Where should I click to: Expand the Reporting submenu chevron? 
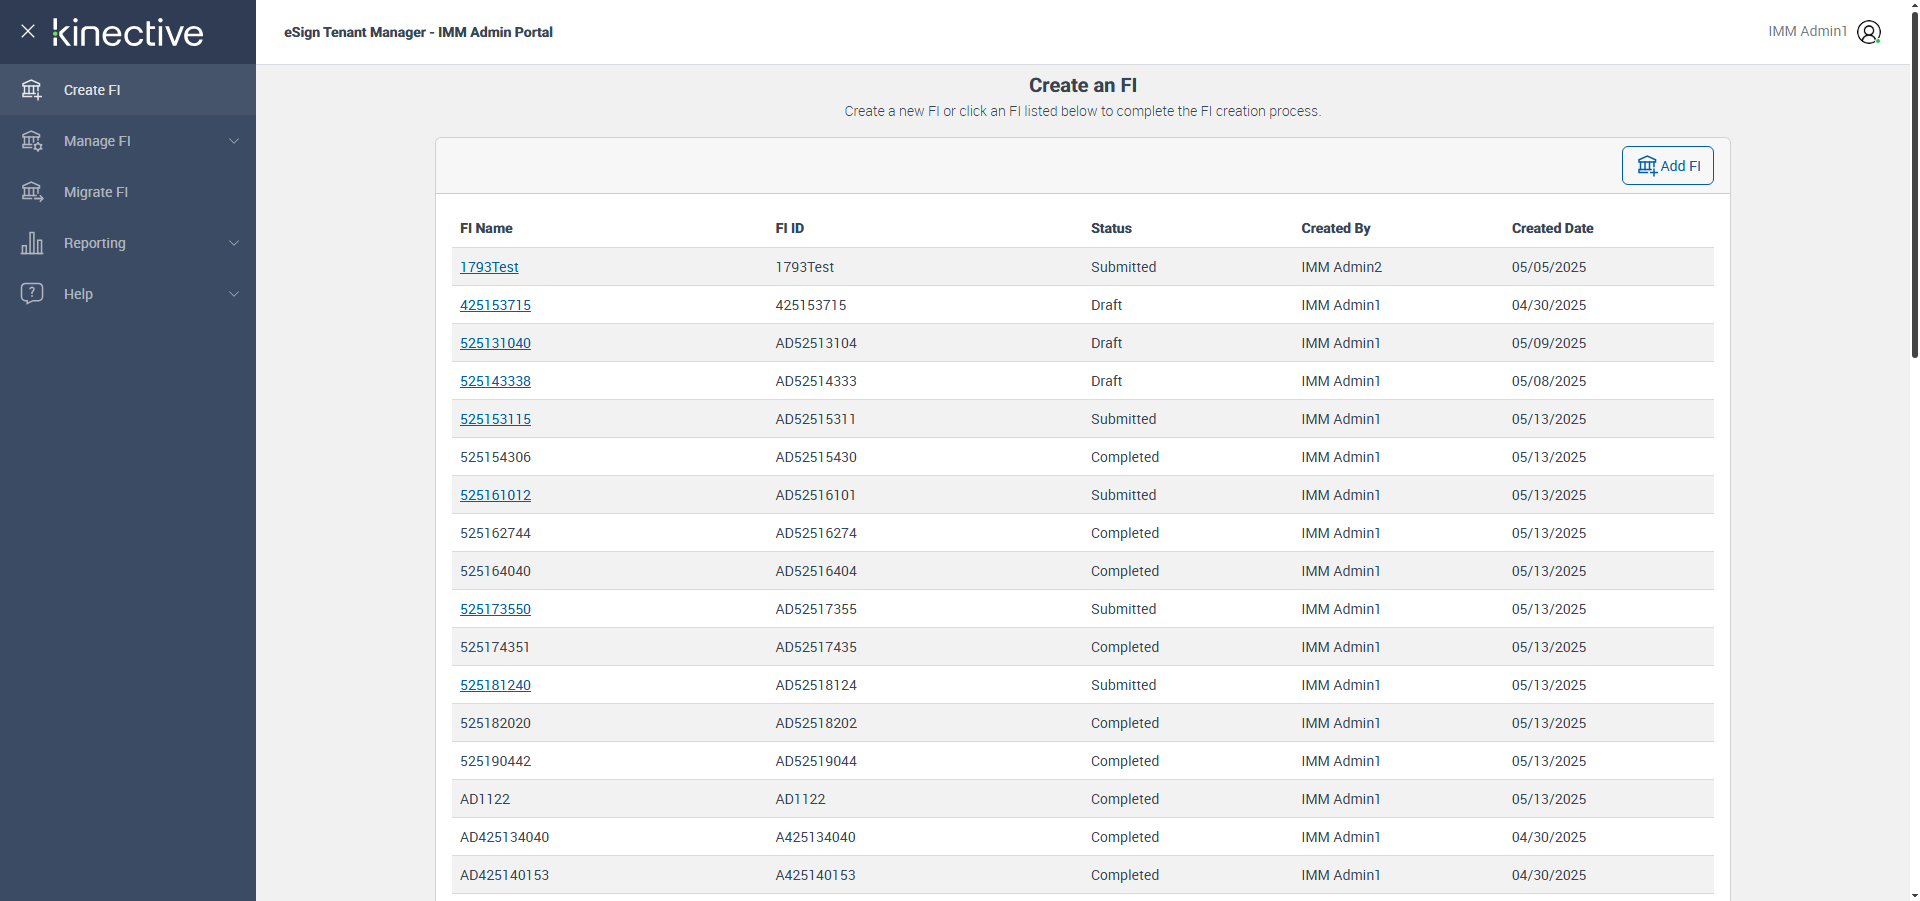[x=234, y=243]
